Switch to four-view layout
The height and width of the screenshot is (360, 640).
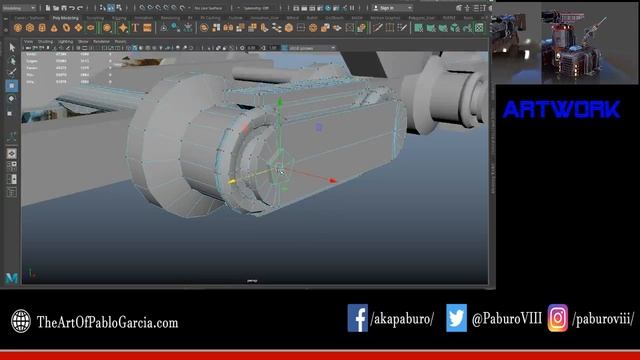point(12,166)
